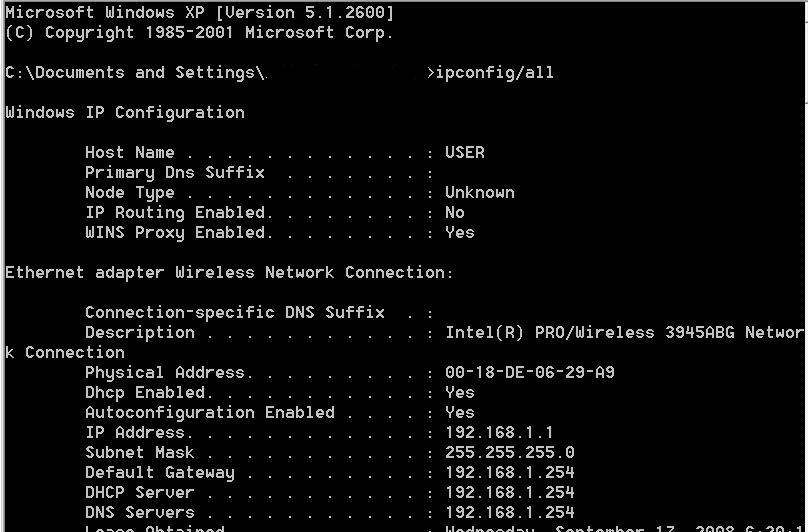Click the Copyright 1985-2001 Microsoft Corp line
The width and height of the screenshot is (808, 532).
click(200, 33)
